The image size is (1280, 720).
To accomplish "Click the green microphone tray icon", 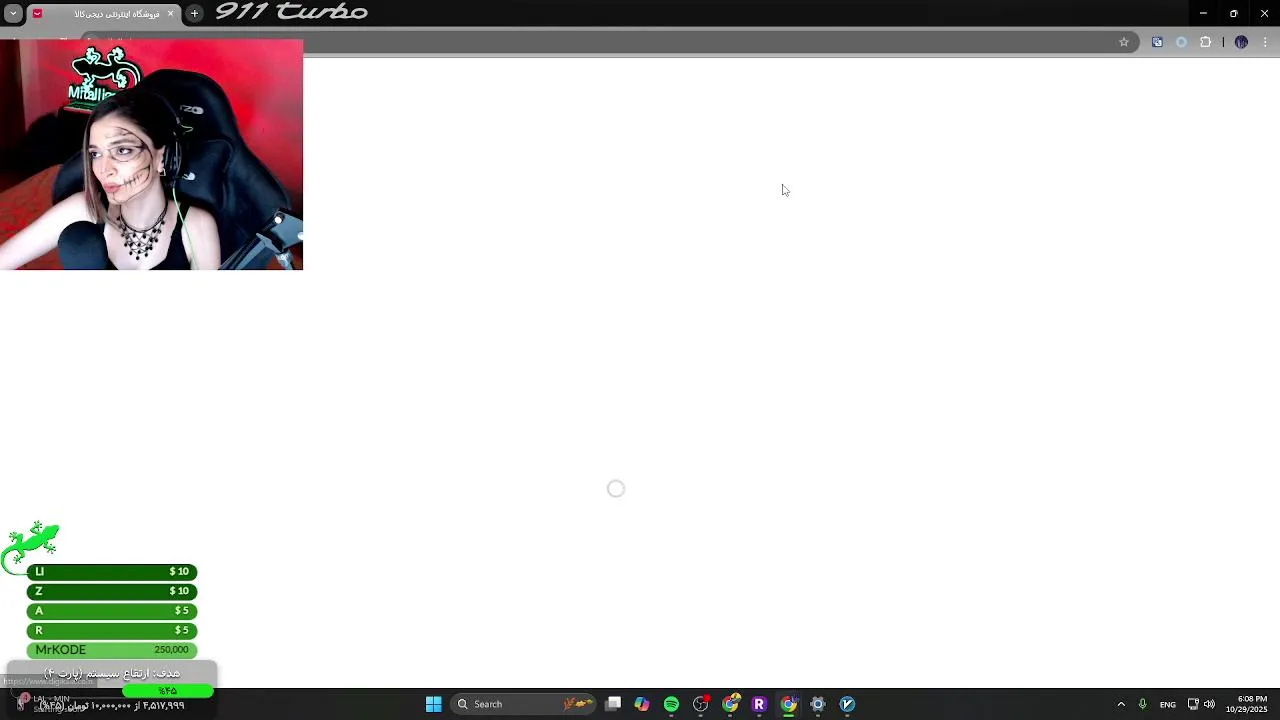I will (1142, 704).
